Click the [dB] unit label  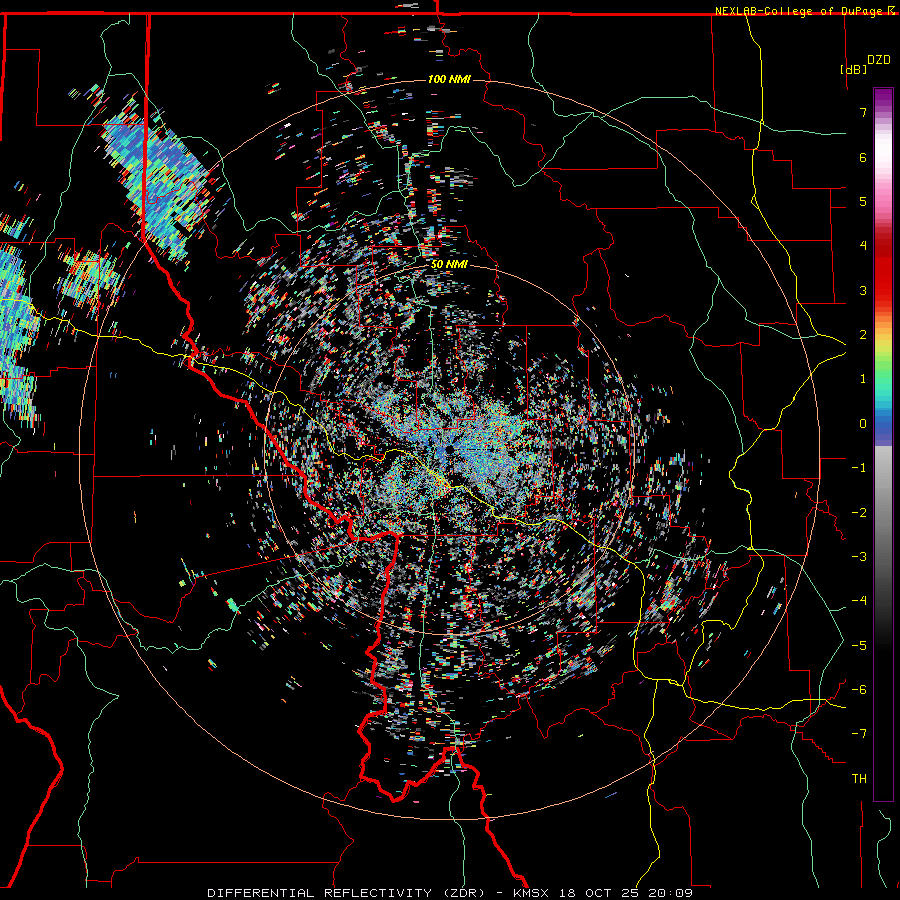click(853, 69)
